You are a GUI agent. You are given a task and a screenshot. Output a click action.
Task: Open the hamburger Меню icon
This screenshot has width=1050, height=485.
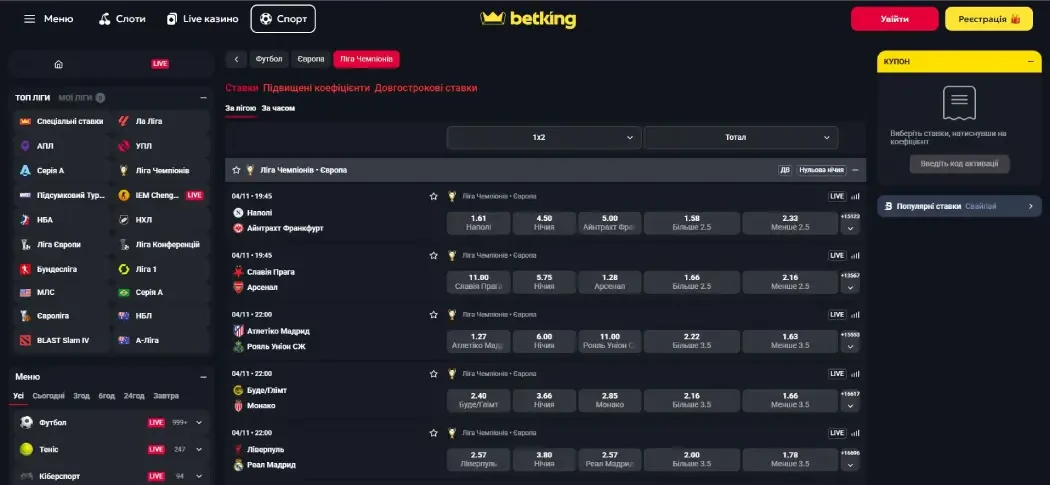pyautogui.click(x=29, y=19)
